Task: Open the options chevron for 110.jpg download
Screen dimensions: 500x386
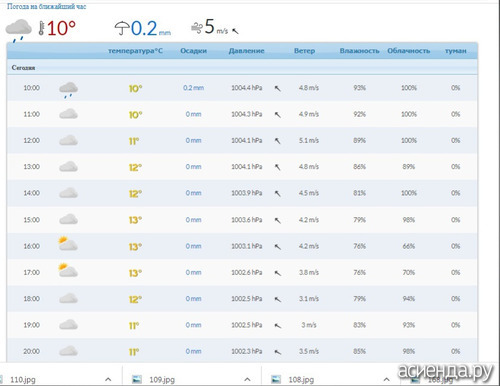Action: (108, 379)
